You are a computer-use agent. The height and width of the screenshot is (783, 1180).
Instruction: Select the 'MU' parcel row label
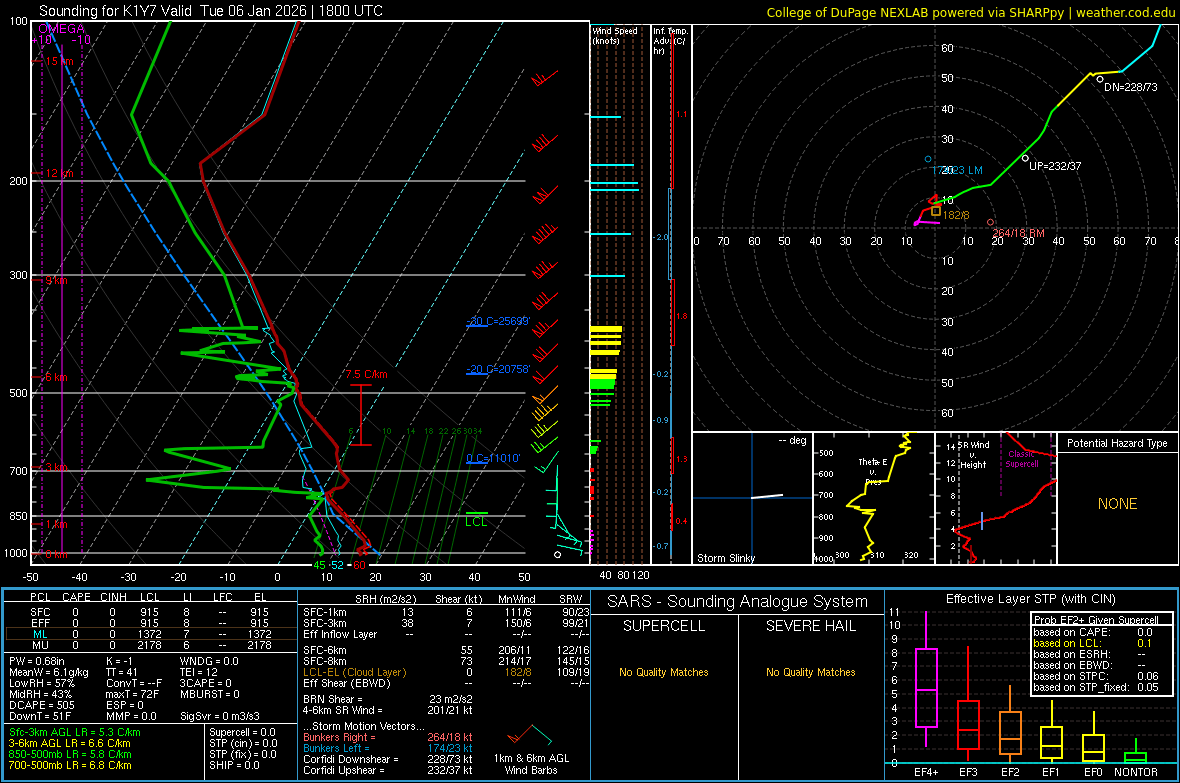(40, 645)
